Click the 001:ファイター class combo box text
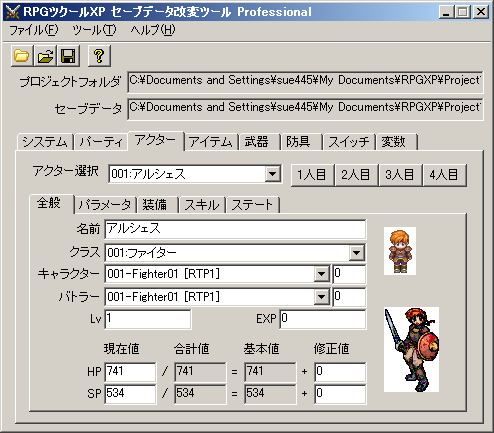Image resolution: width=494 pixels, height=433 pixels. point(142,253)
